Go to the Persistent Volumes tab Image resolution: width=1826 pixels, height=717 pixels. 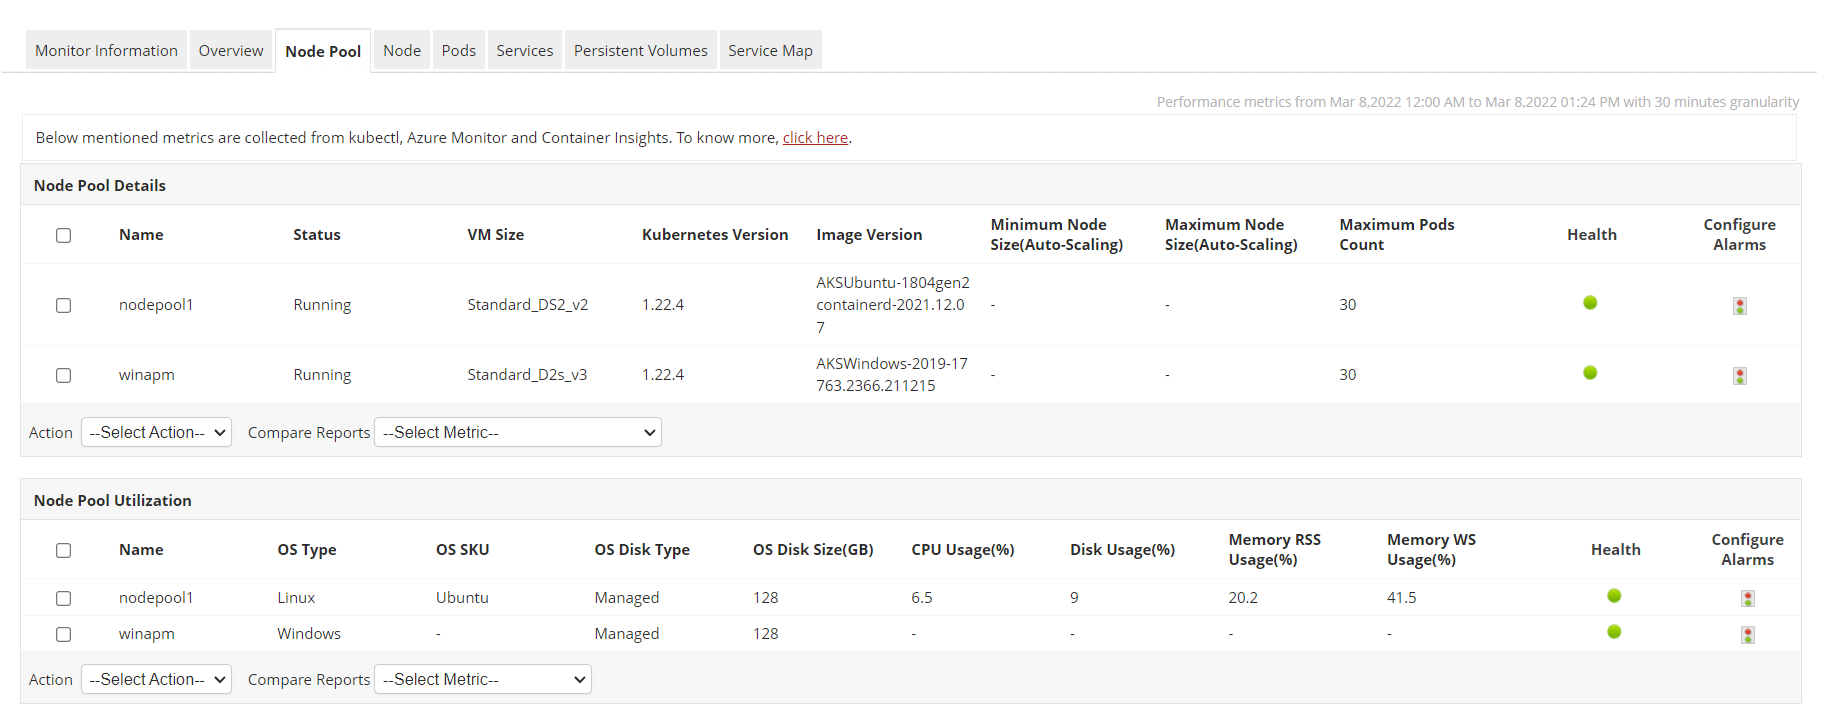(x=640, y=51)
